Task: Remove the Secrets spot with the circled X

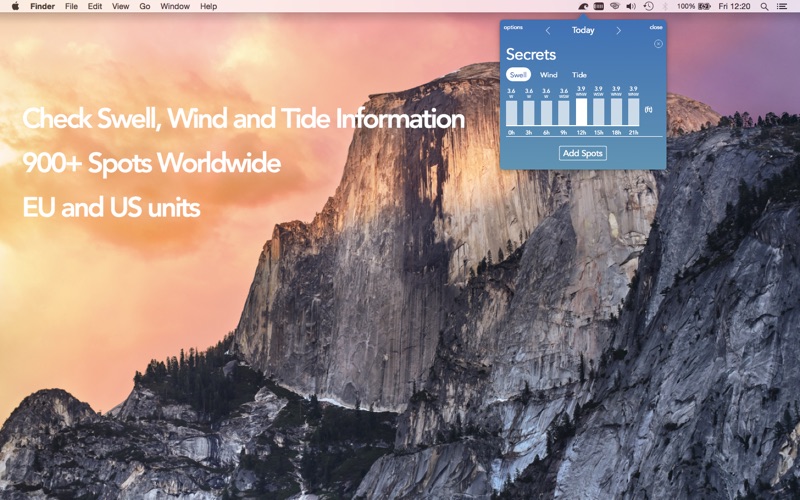Action: 658,44
